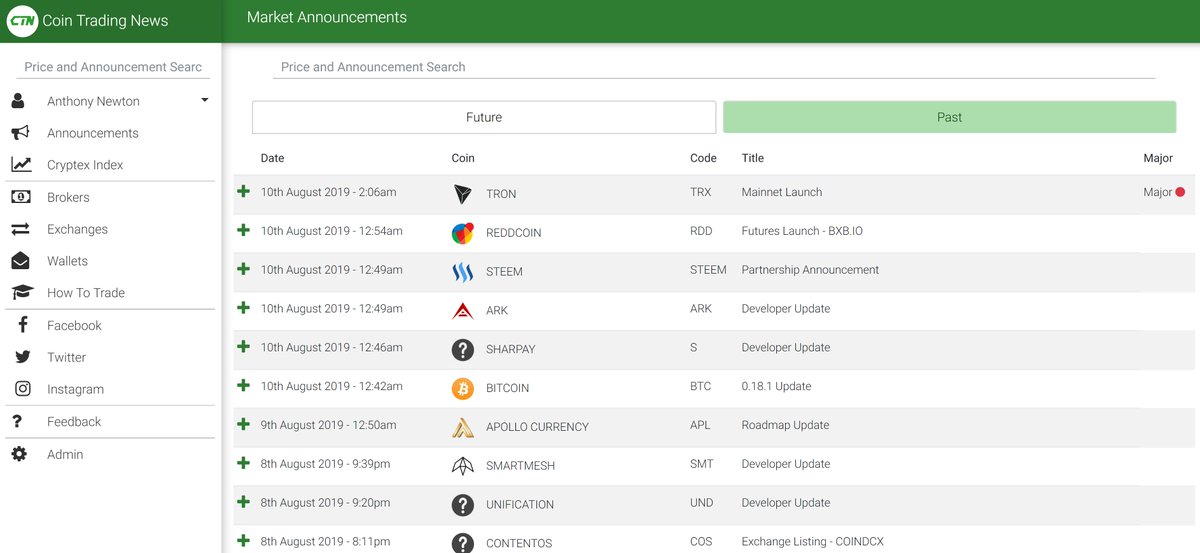This screenshot has width=1200, height=553.
Task: Click the Brokers money icon
Action: point(20,197)
